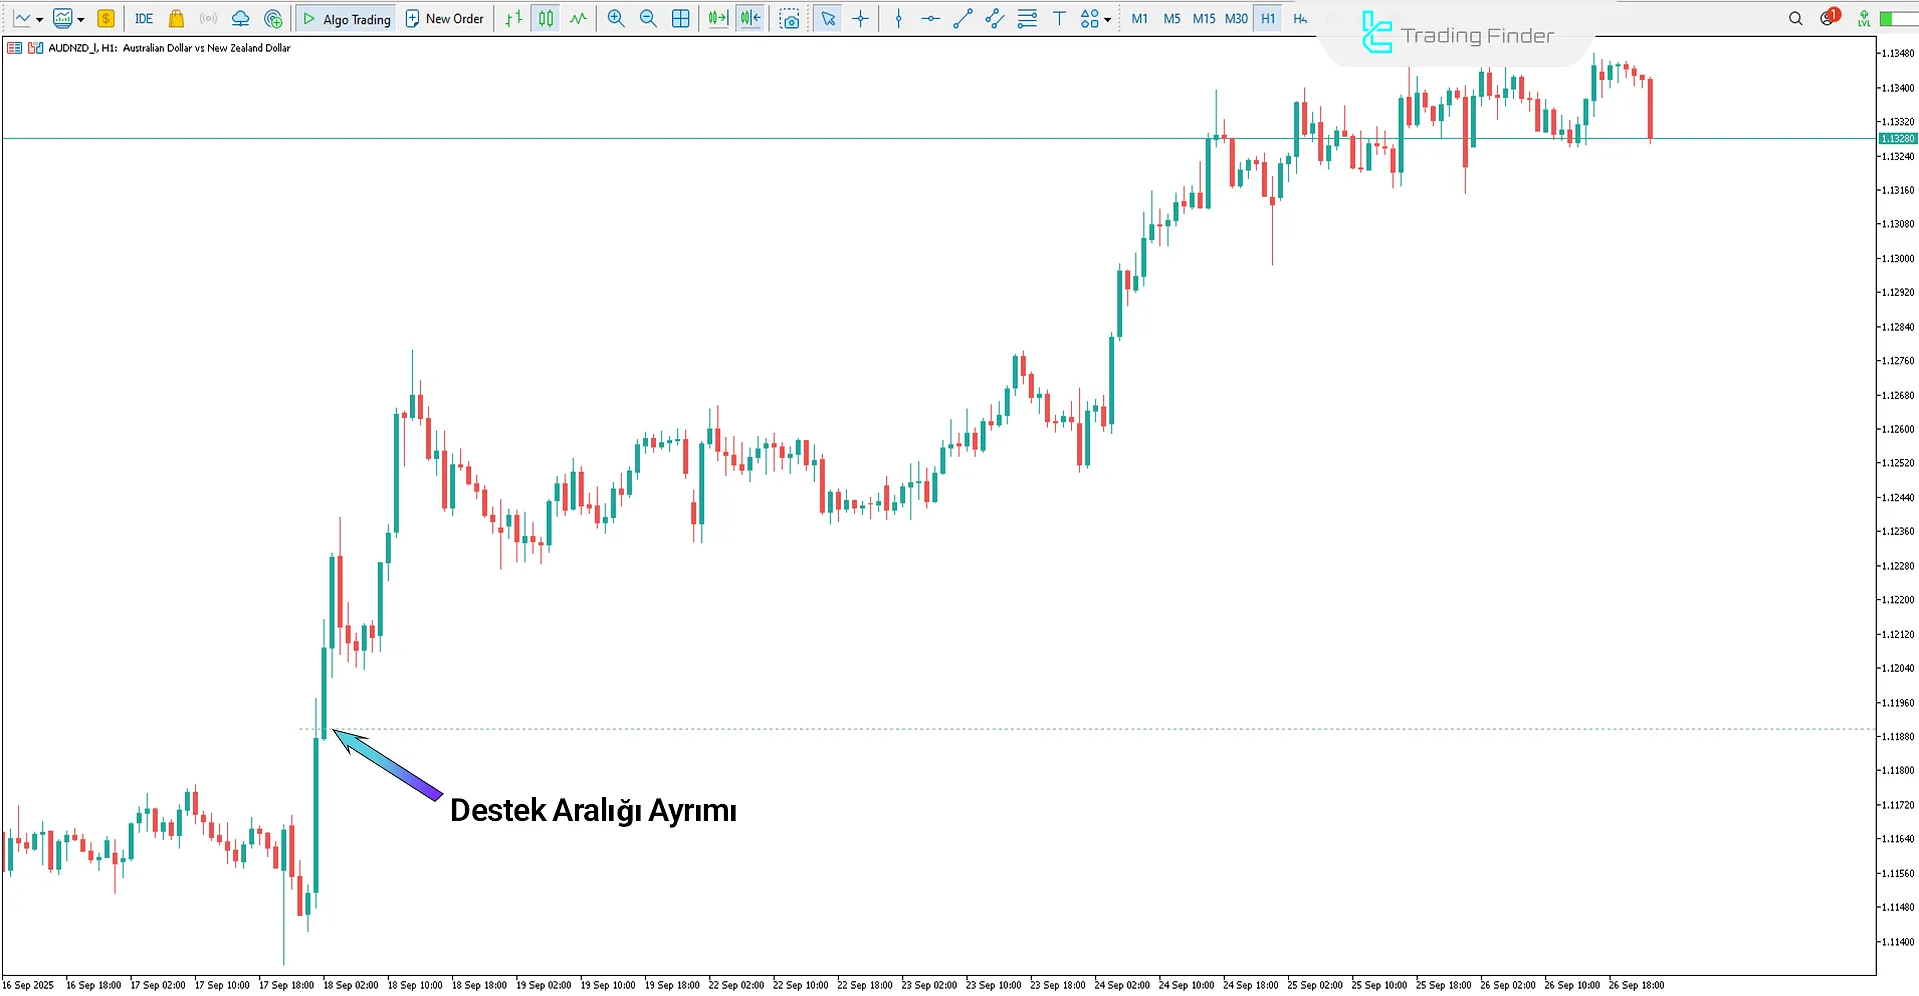1919x996 pixels.
Task: Click the New Order button
Action: coord(445,19)
